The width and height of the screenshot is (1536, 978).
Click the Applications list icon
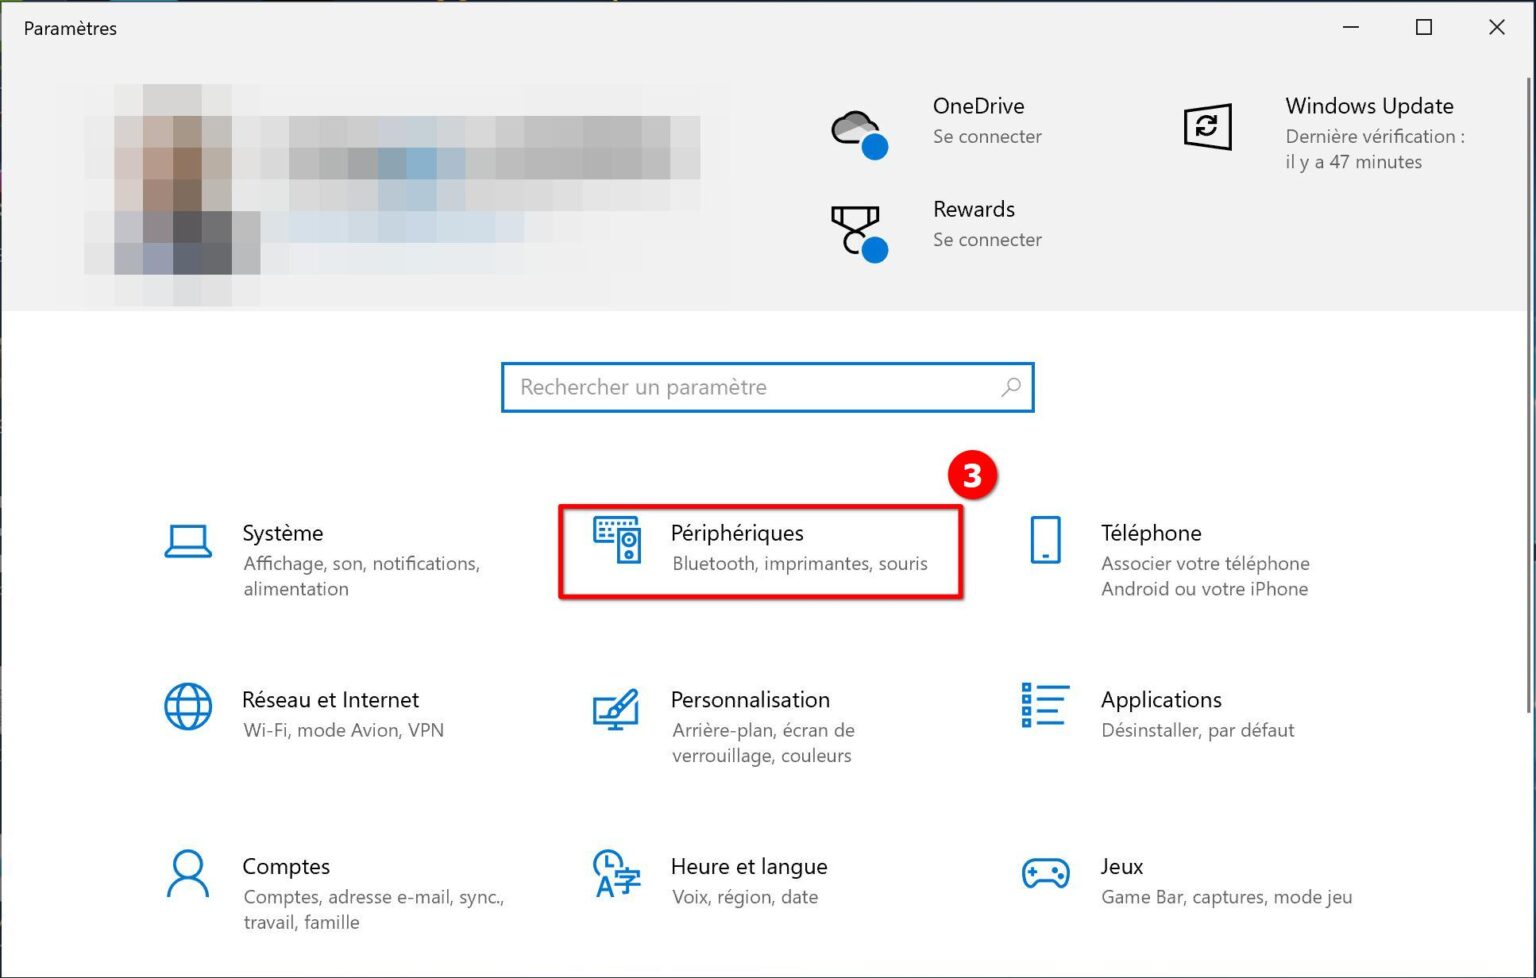(x=1044, y=707)
